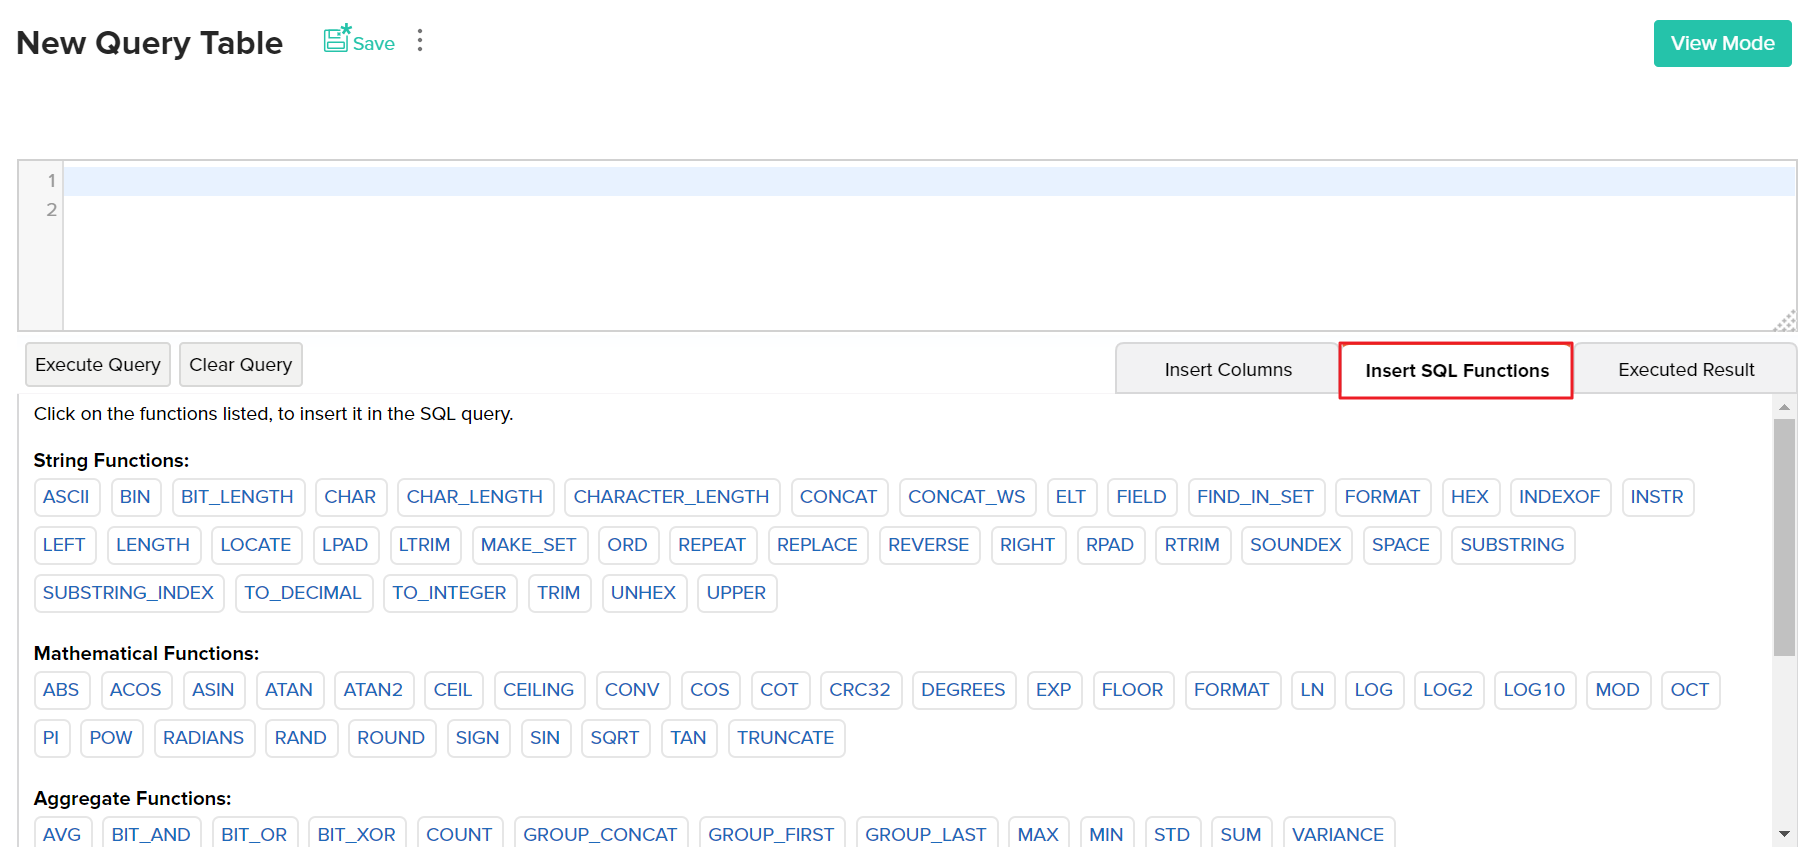Insert the CEILING function

[x=539, y=690]
